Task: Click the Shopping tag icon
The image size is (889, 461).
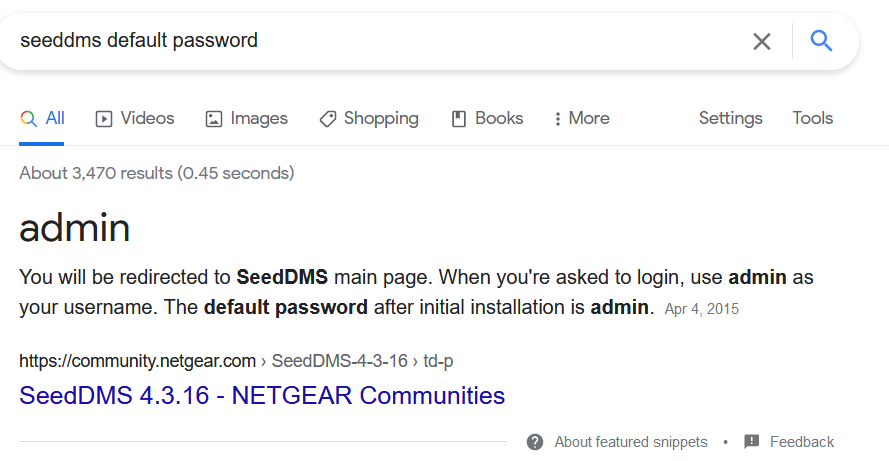Action: pos(328,119)
